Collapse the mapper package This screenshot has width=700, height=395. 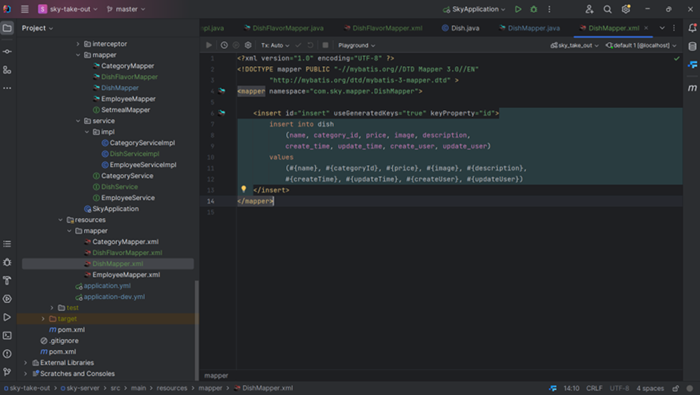tap(78, 55)
